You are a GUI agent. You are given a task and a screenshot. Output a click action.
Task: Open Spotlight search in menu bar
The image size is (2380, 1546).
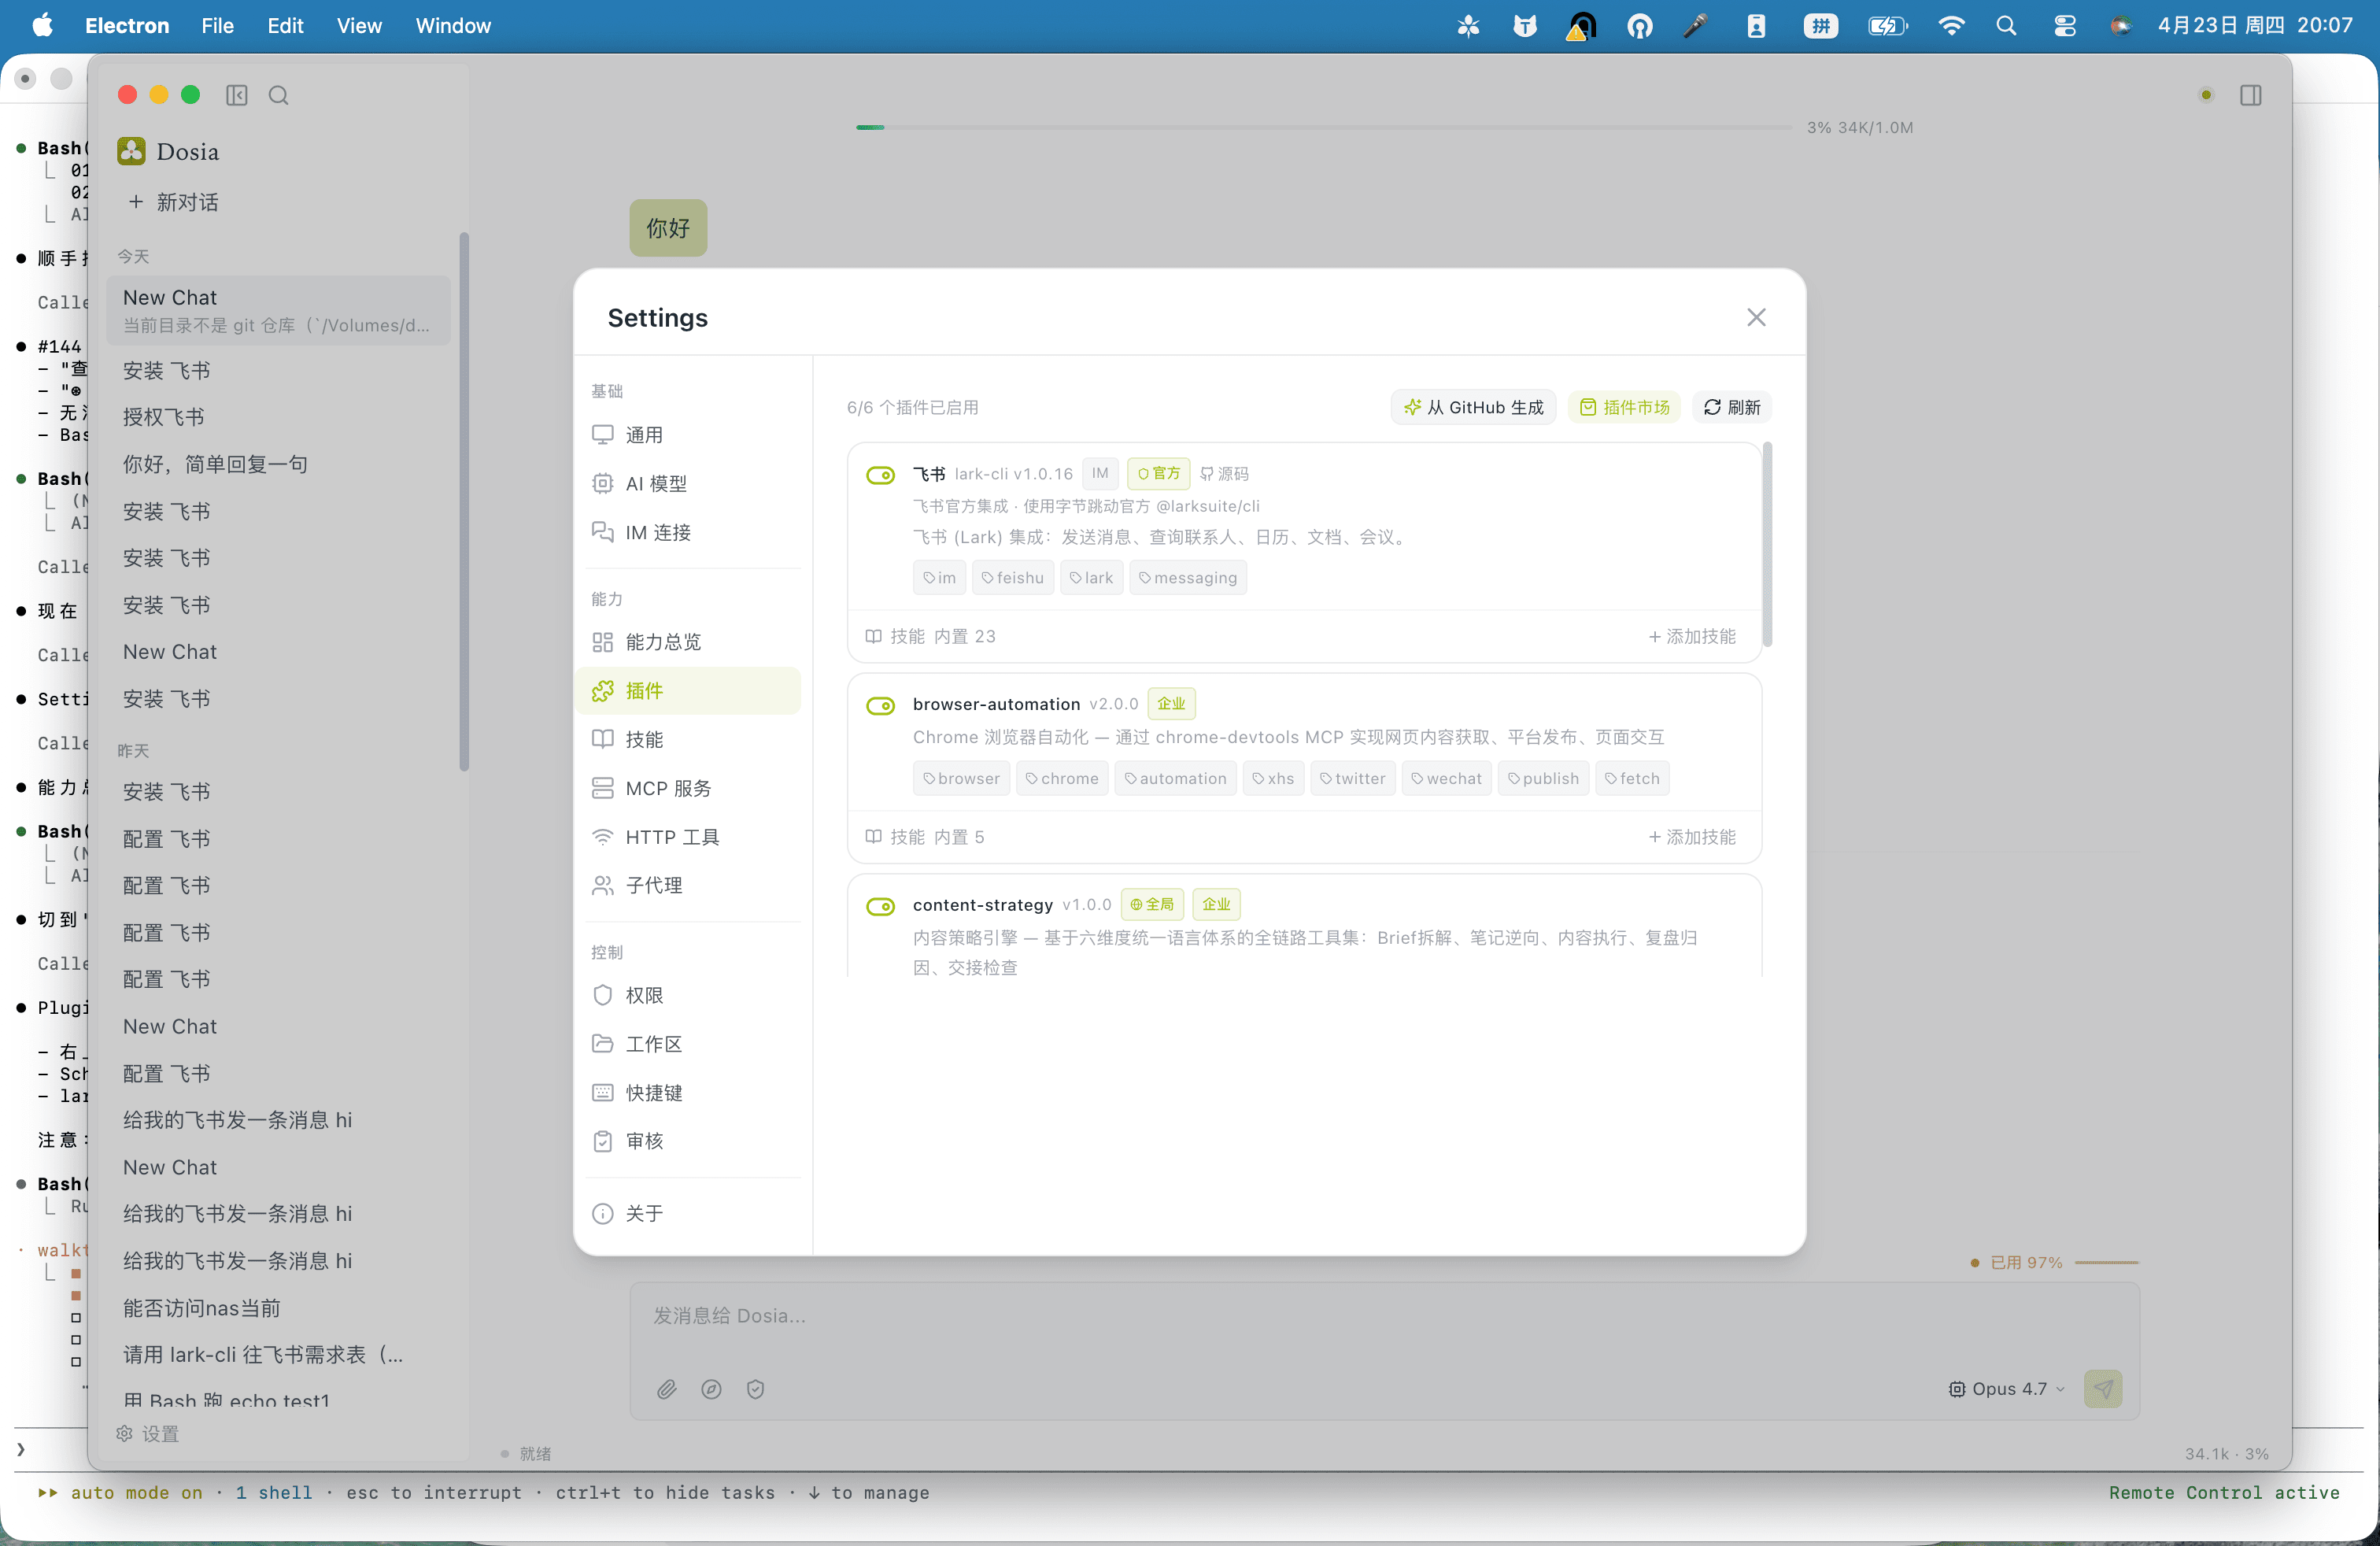click(2006, 25)
